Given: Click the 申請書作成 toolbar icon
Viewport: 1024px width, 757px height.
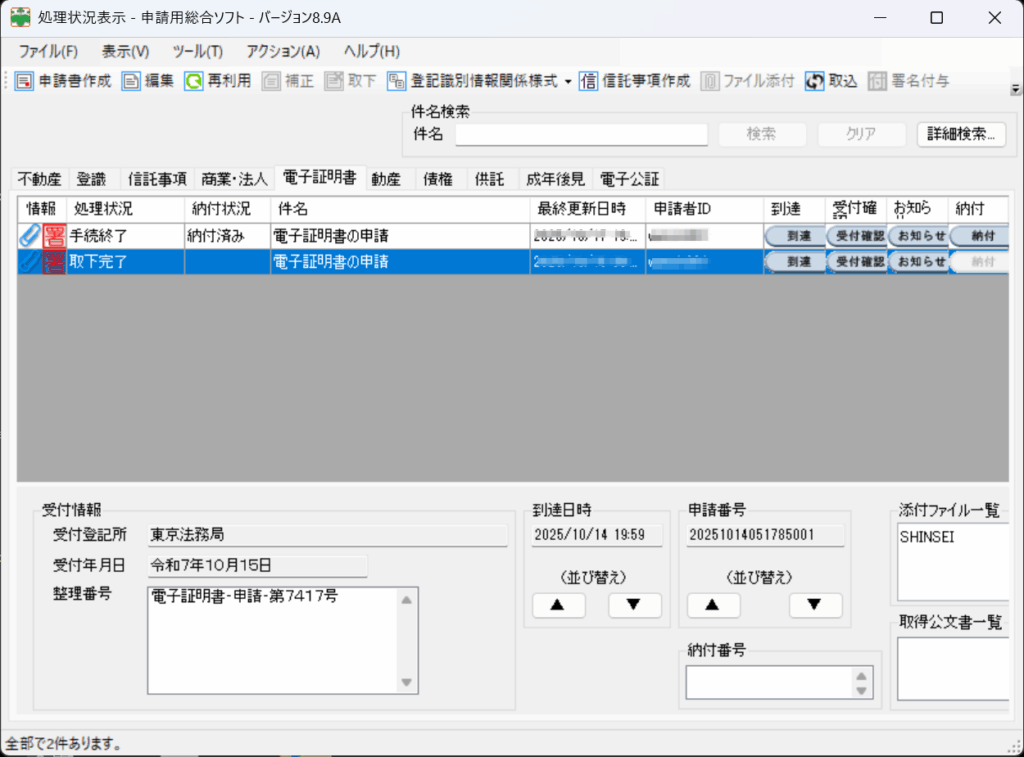Looking at the screenshot, I should [25, 81].
